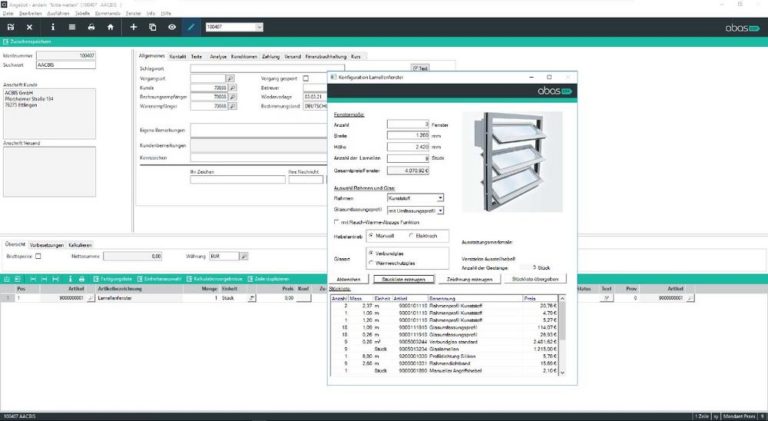Viewport: 768px width, 421px height.
Task: Click the save icon in the top toolbar
Action: (x=10, y=27)
